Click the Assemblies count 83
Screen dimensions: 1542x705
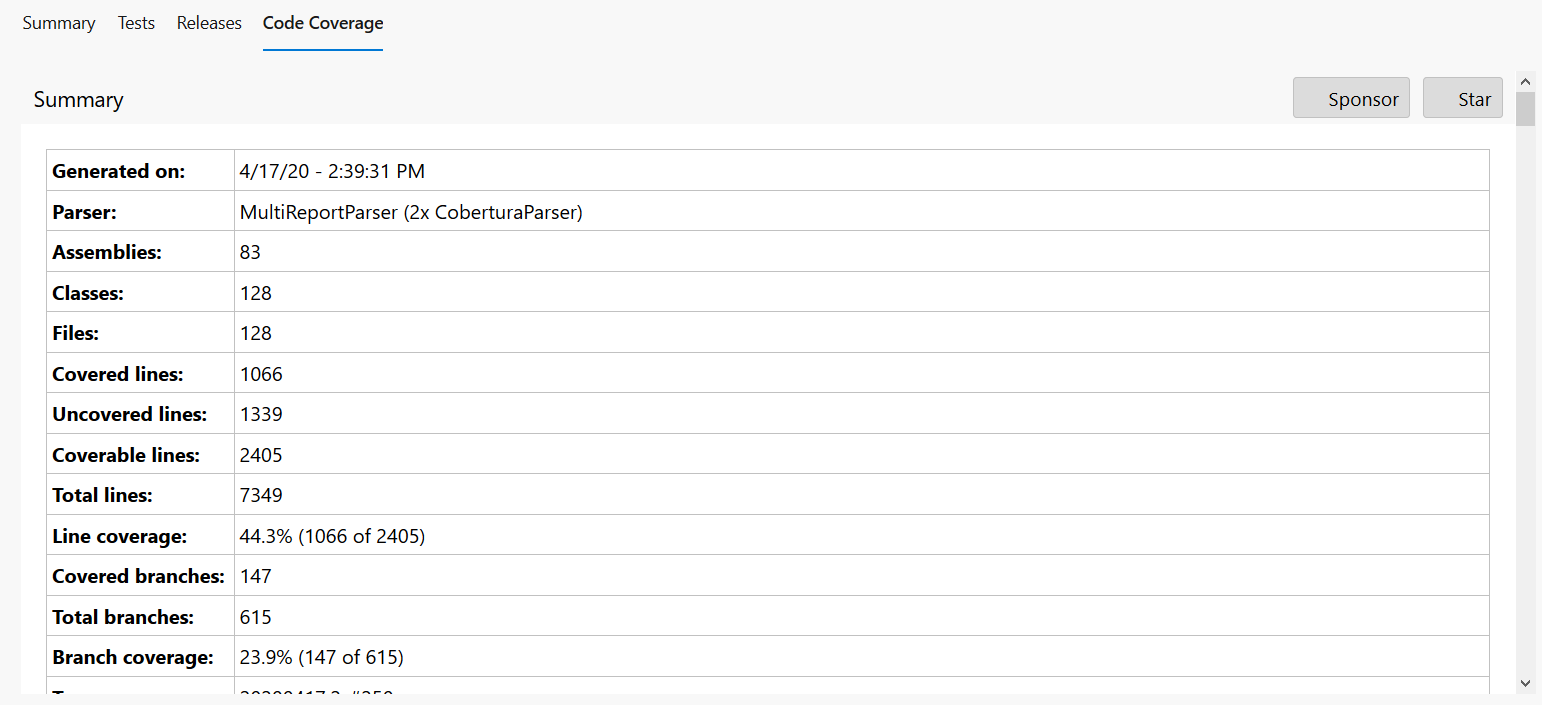[x=250, y=253]
